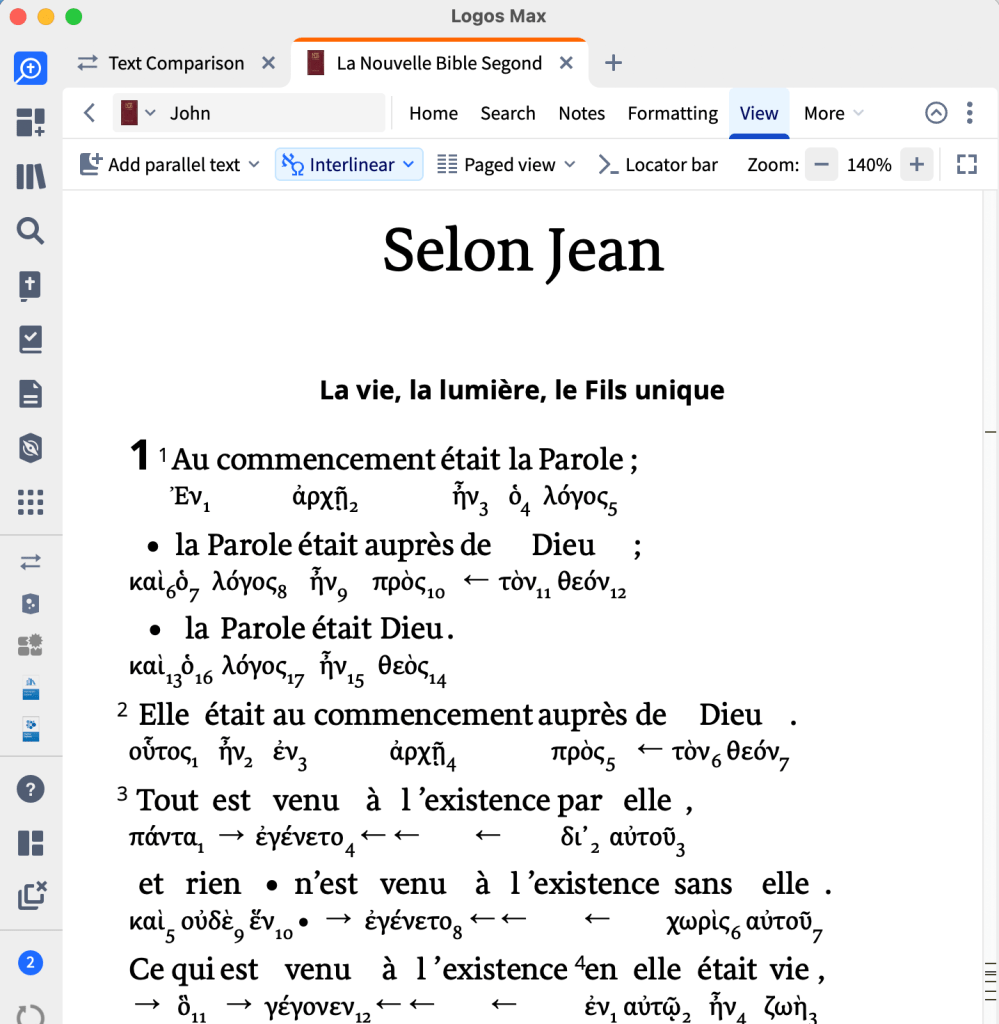Click the fullscreen icon next to zoom
Image resolution: width=999 pixels, height=1024 pixels.
(966, 165)
